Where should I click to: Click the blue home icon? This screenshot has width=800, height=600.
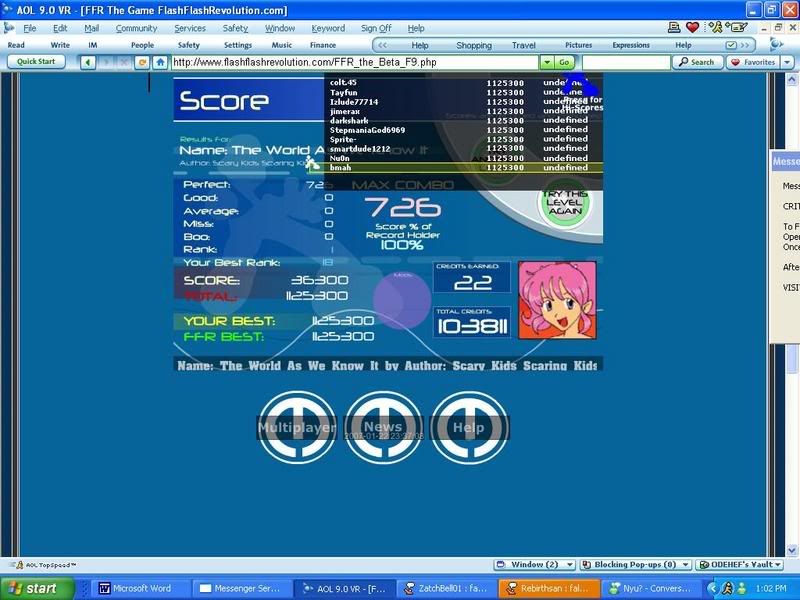coord(160,62)
